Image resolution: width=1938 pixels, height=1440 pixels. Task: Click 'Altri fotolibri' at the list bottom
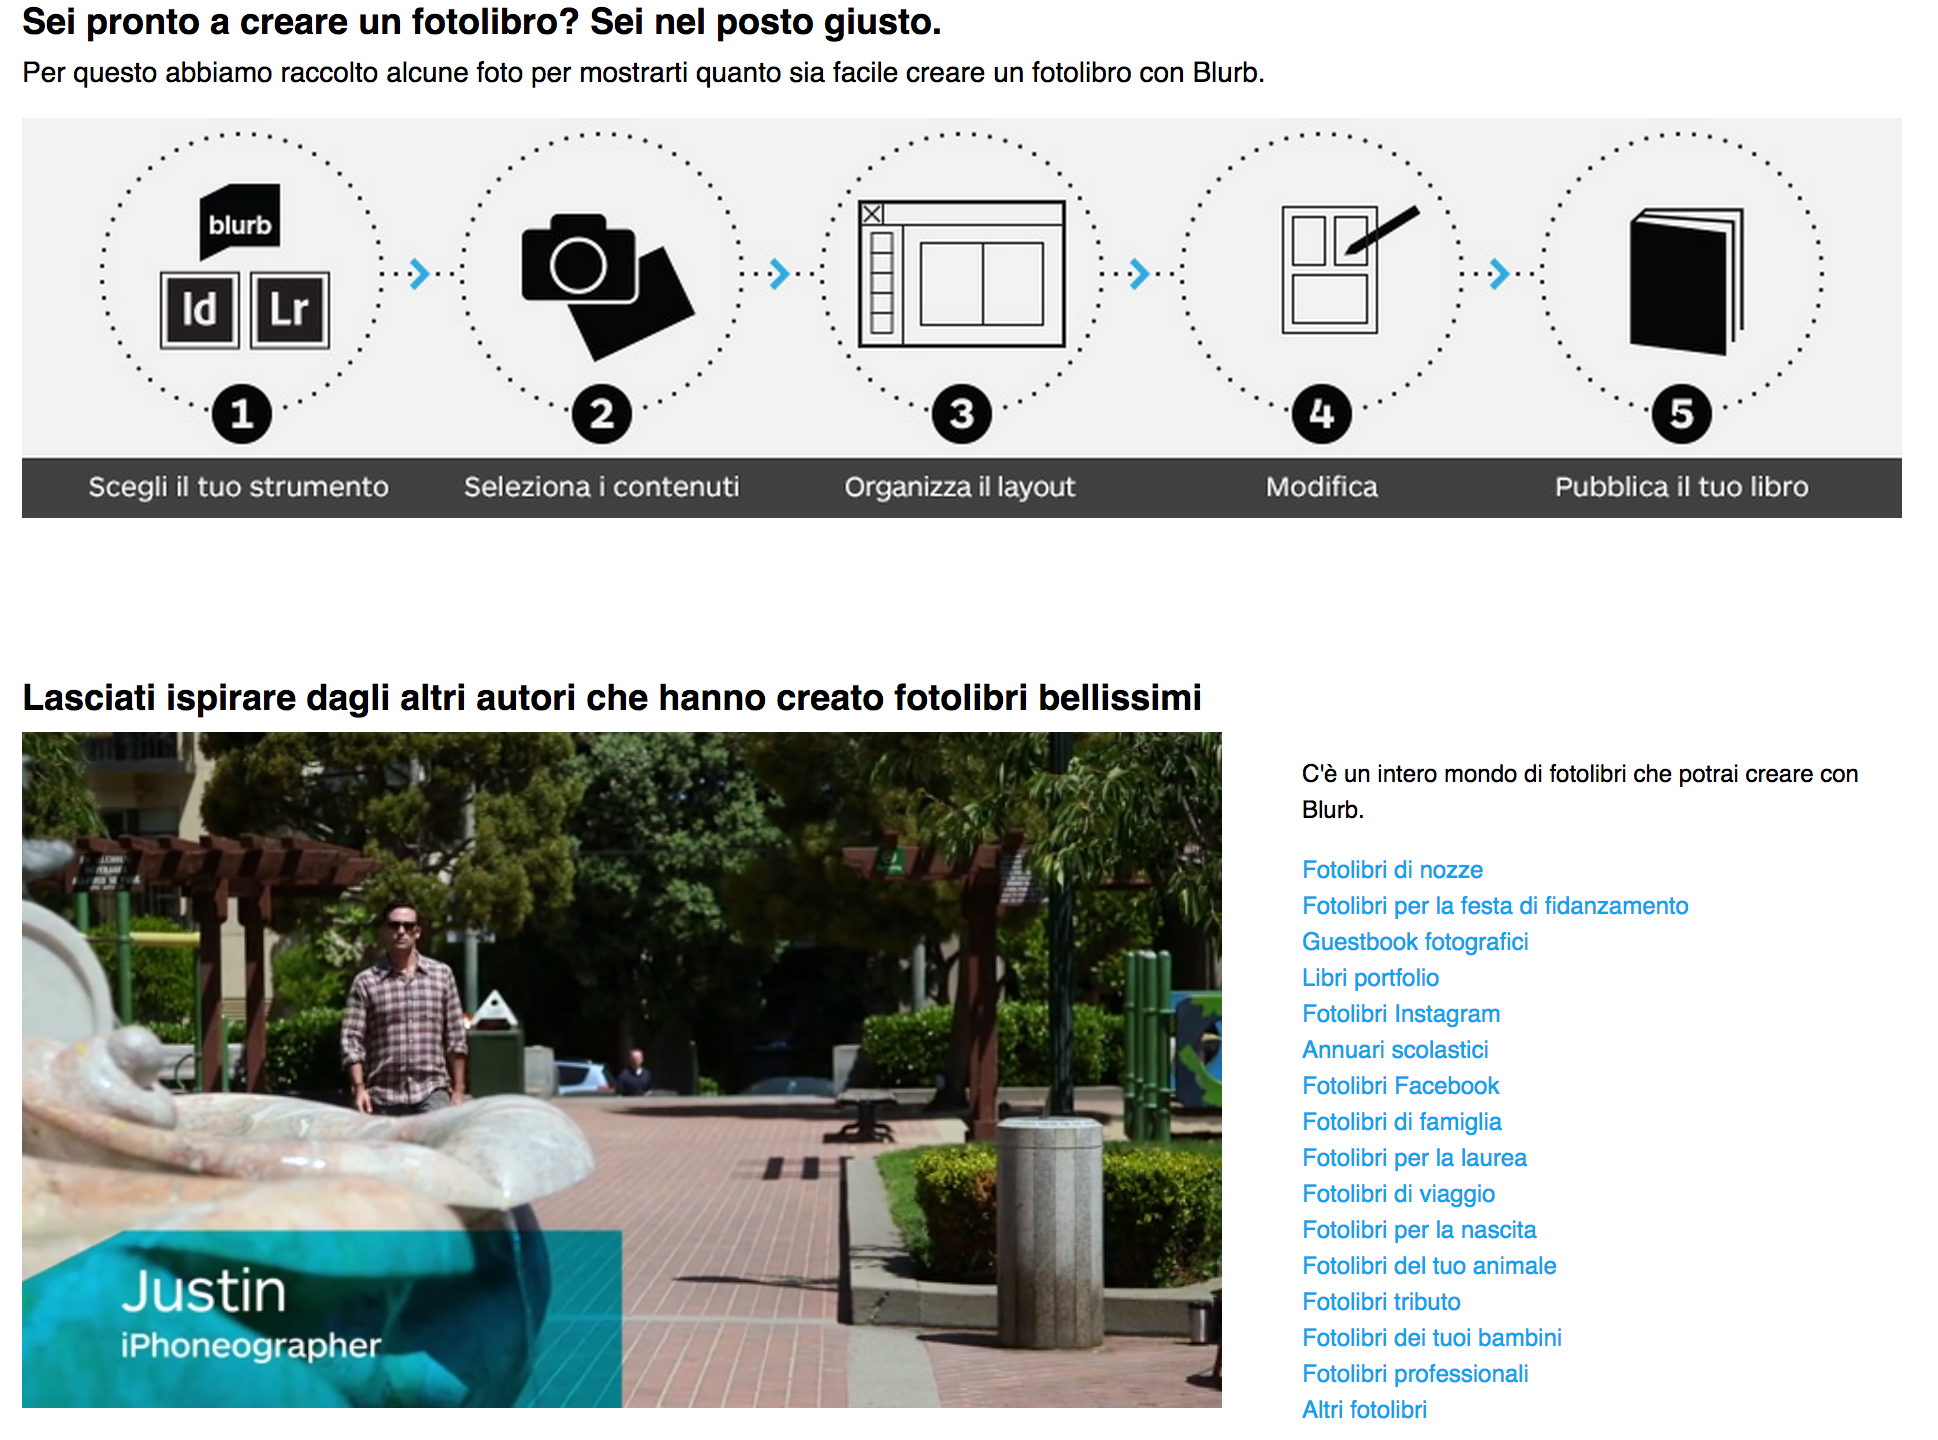(1363, 1409)
